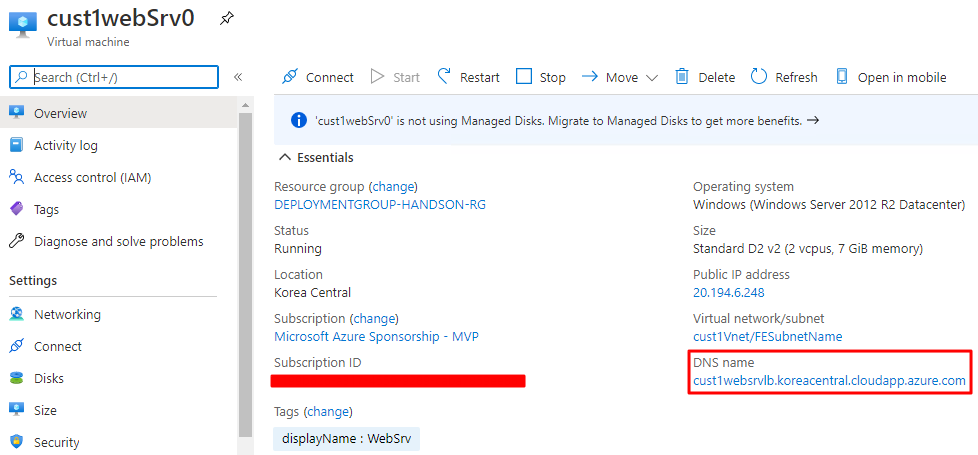978x455 pixels.
Task: Open public IP address 20.194.6.248
Action: pos(729,292)
